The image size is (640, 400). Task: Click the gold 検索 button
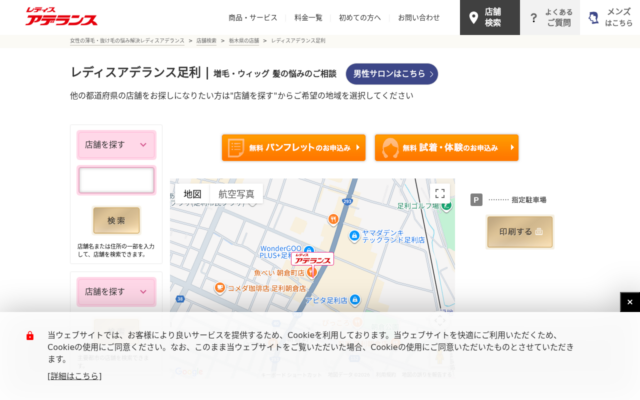point(116,220)
